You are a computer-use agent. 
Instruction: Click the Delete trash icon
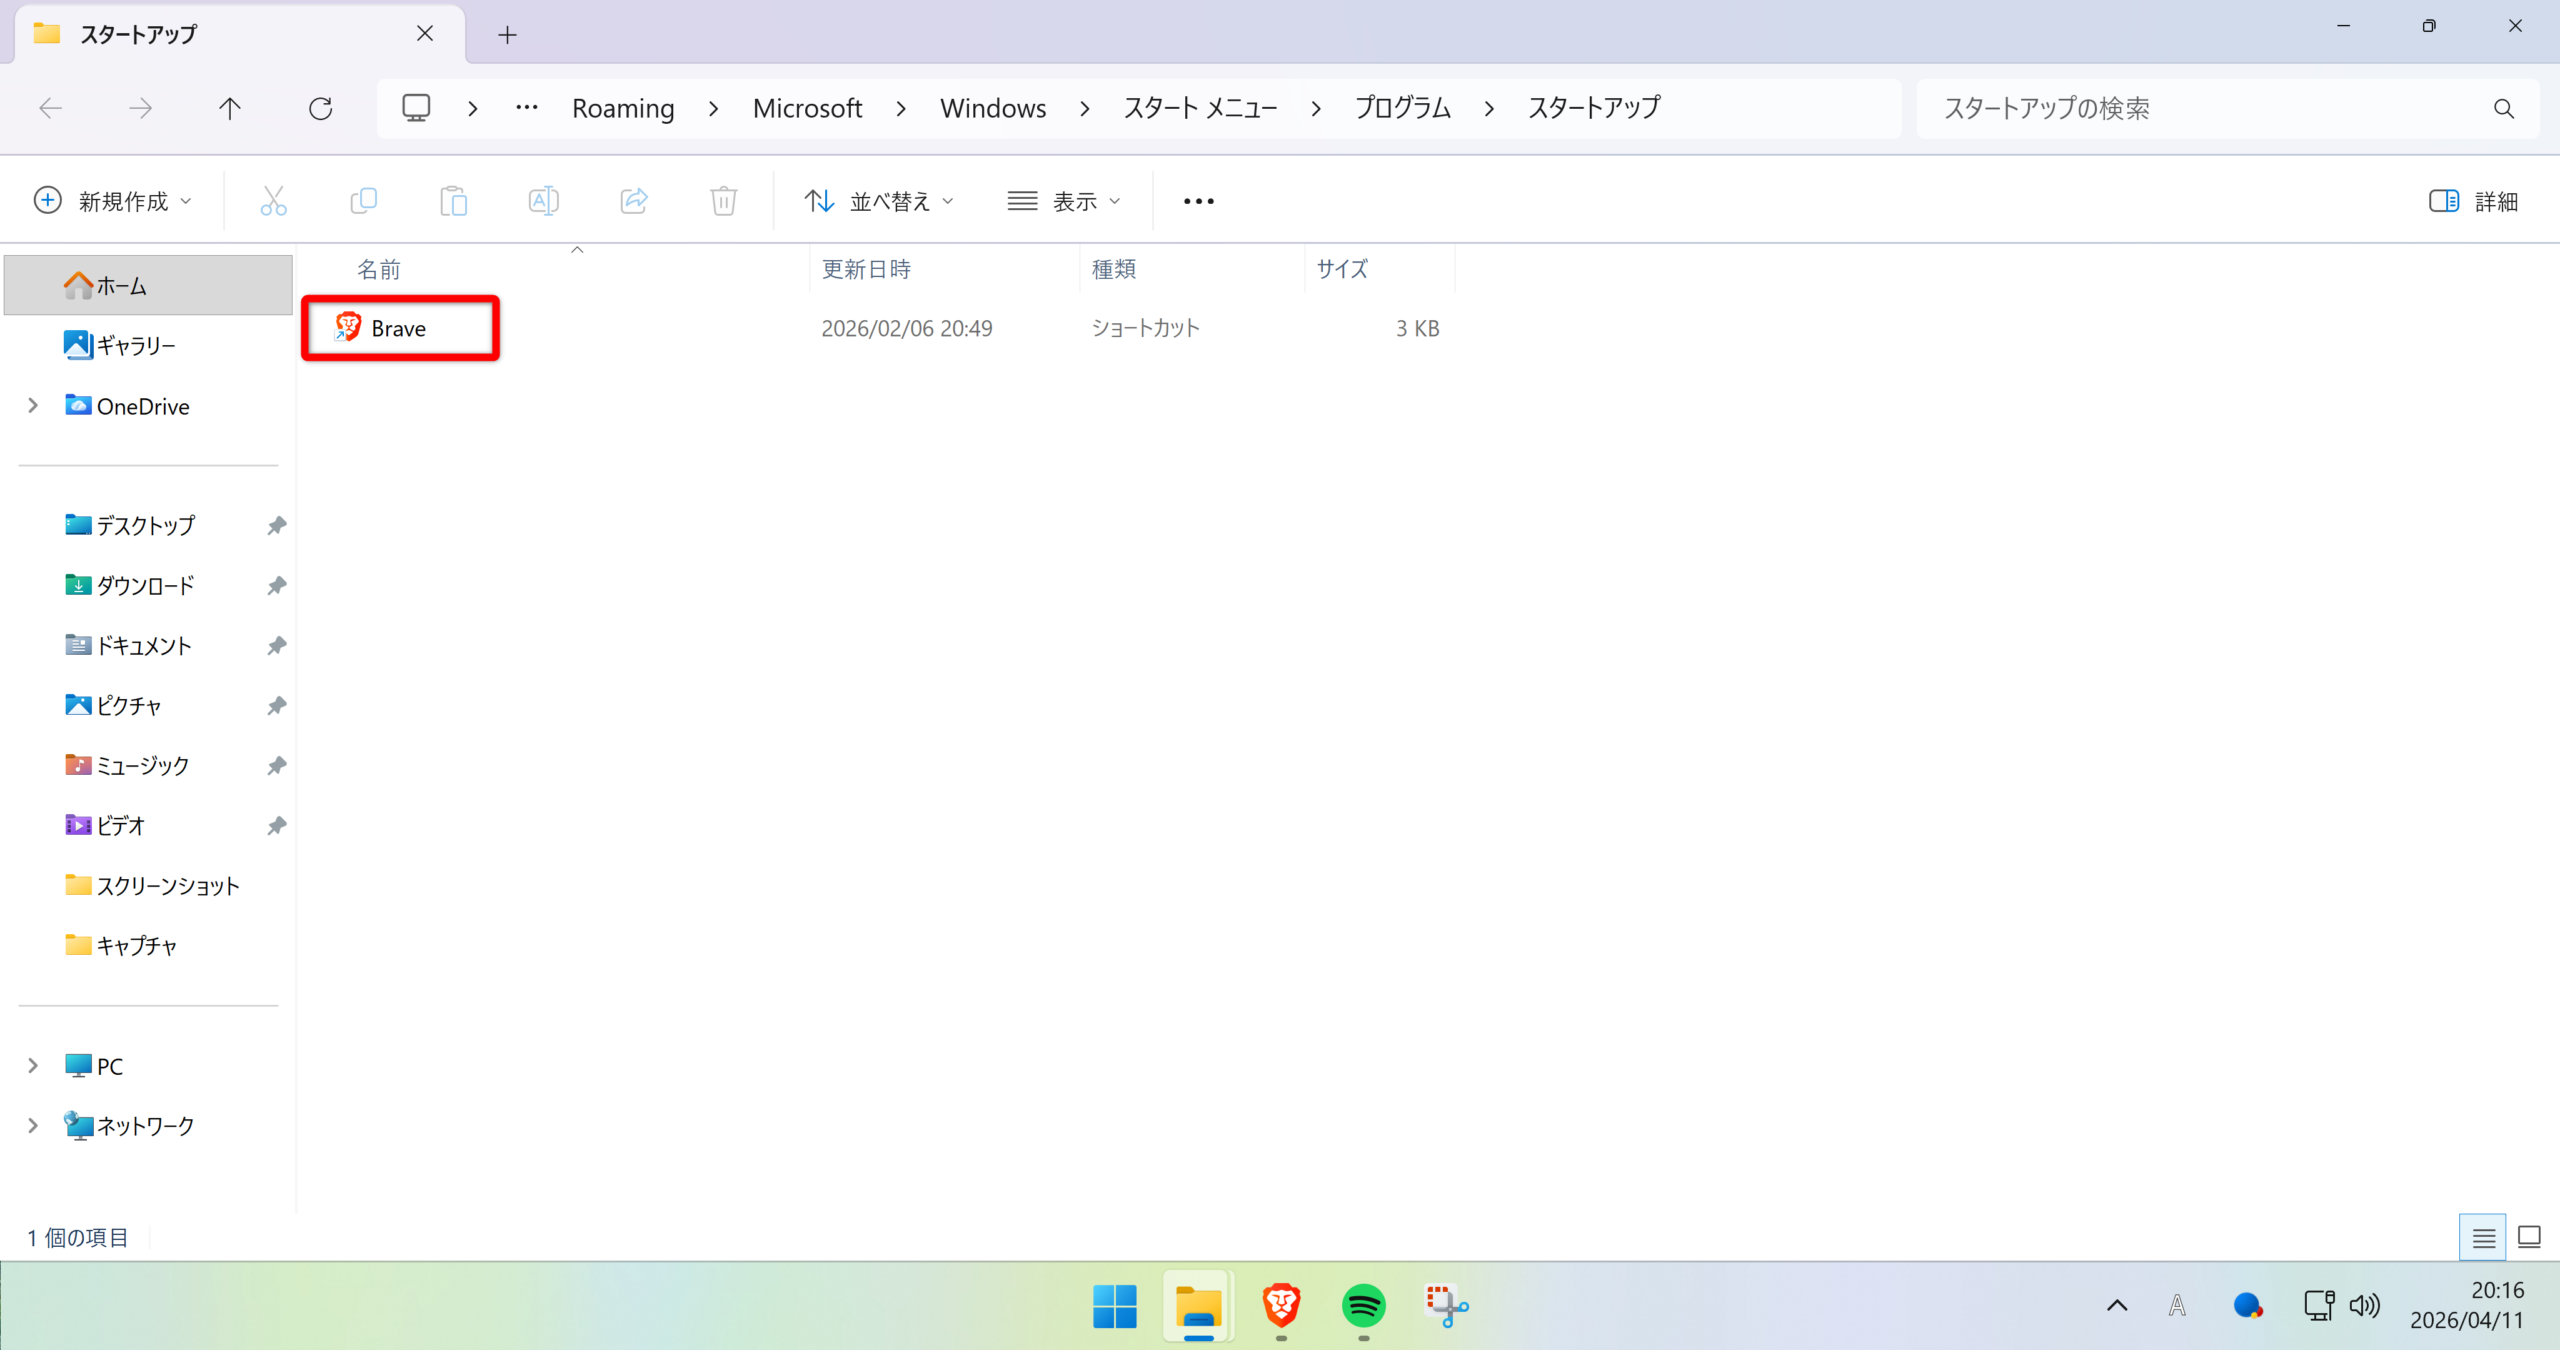click(x=723, y=201)
